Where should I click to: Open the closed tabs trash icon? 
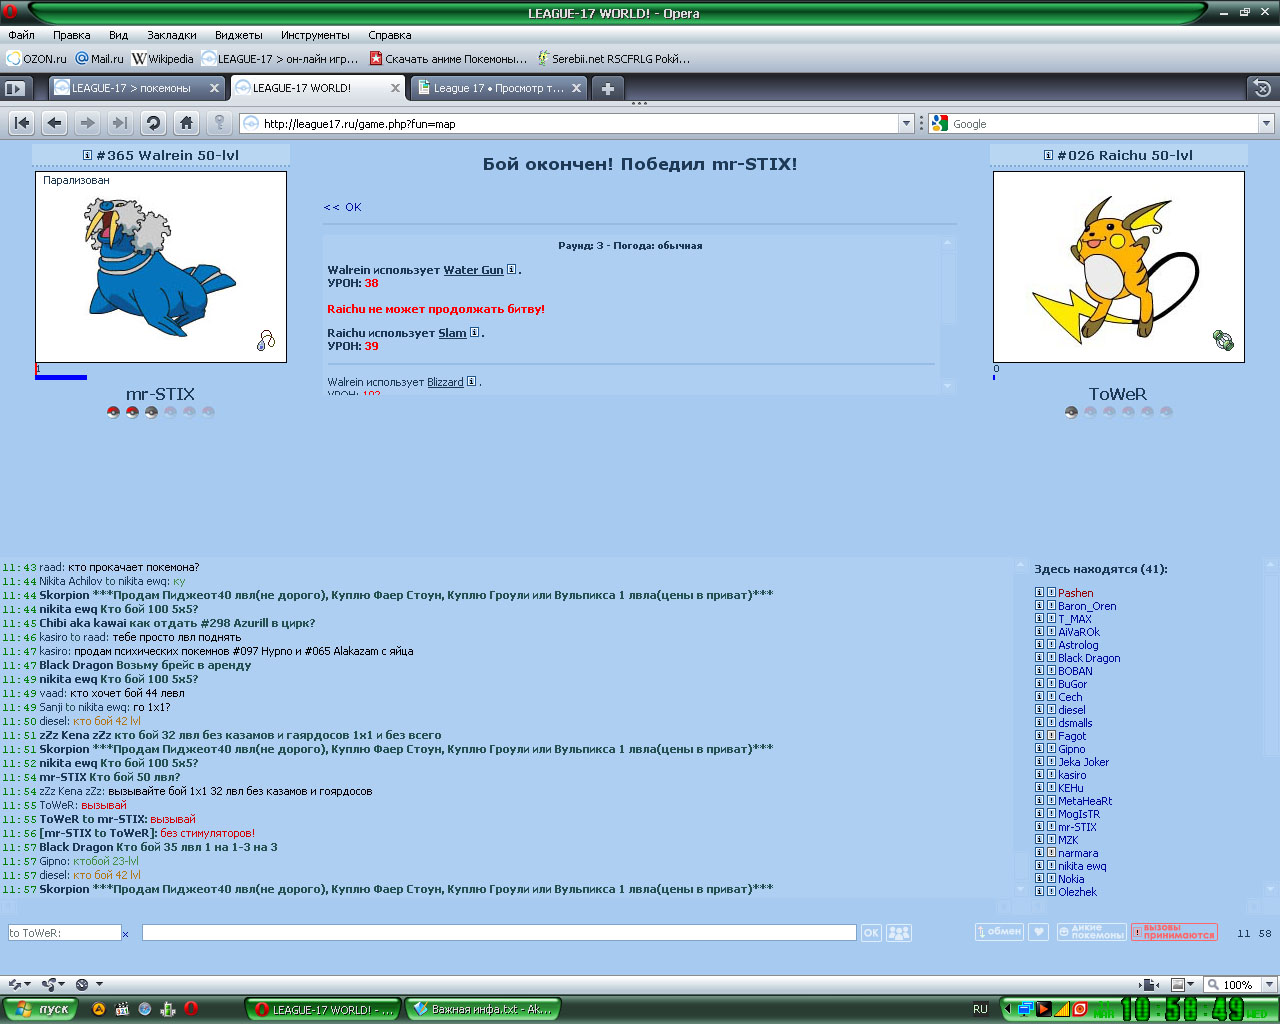pos(1262,88)
